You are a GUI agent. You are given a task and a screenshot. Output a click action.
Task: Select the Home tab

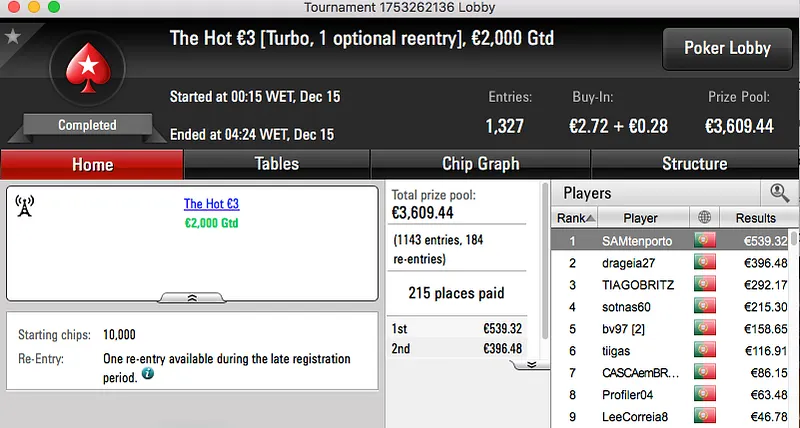(92, 164)
